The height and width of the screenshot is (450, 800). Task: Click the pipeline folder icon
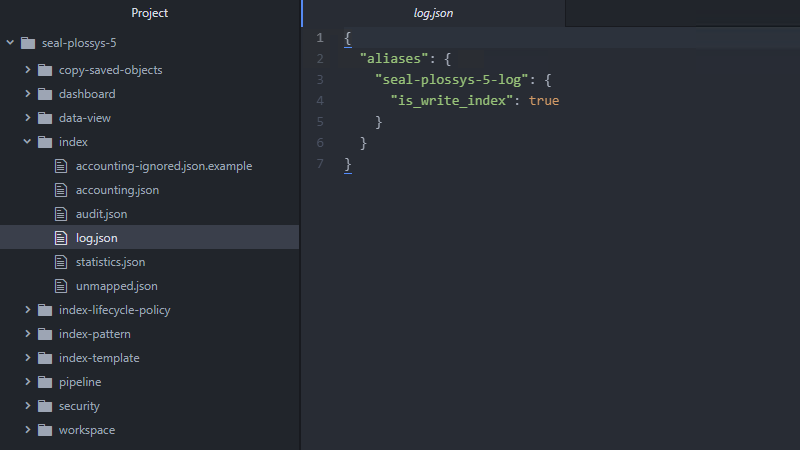tap(45, 382)
